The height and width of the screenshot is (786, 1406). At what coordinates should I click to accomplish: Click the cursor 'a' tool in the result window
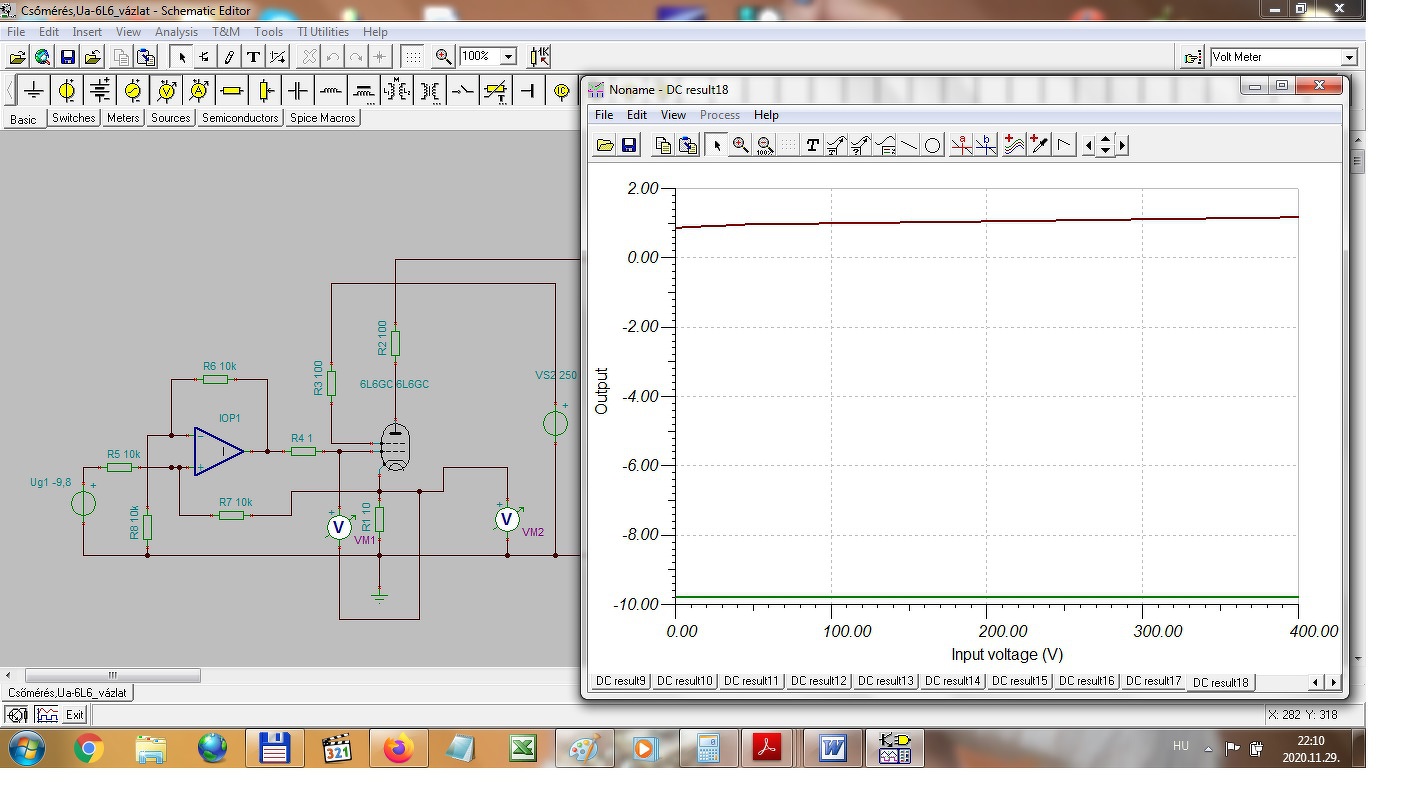pos(961,145)
